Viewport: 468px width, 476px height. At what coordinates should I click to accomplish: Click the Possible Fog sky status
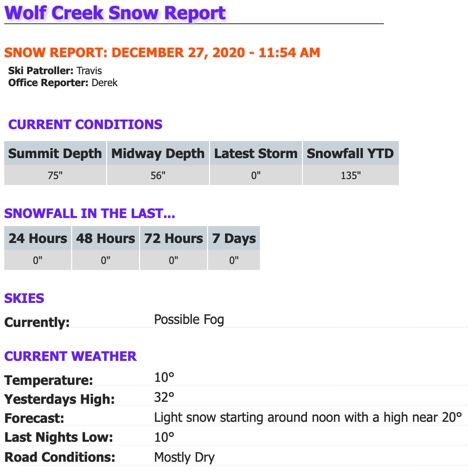coord(189,320)
